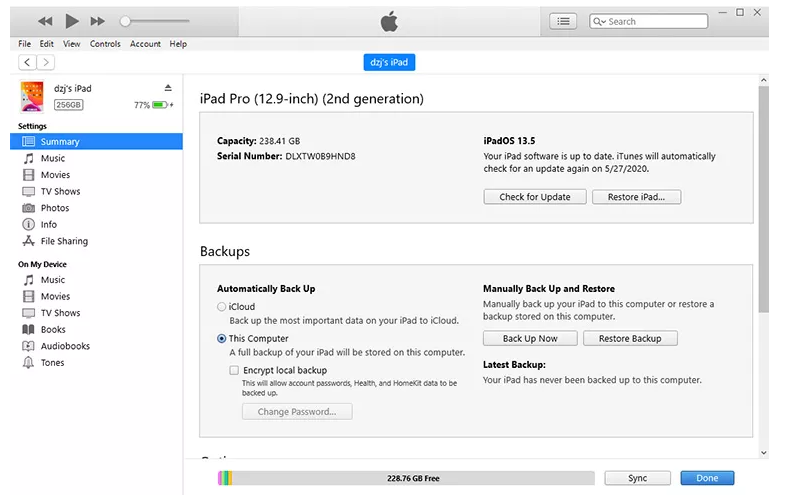
Task: Click the search magnifier dropdown icon
Action: (599, 22)
